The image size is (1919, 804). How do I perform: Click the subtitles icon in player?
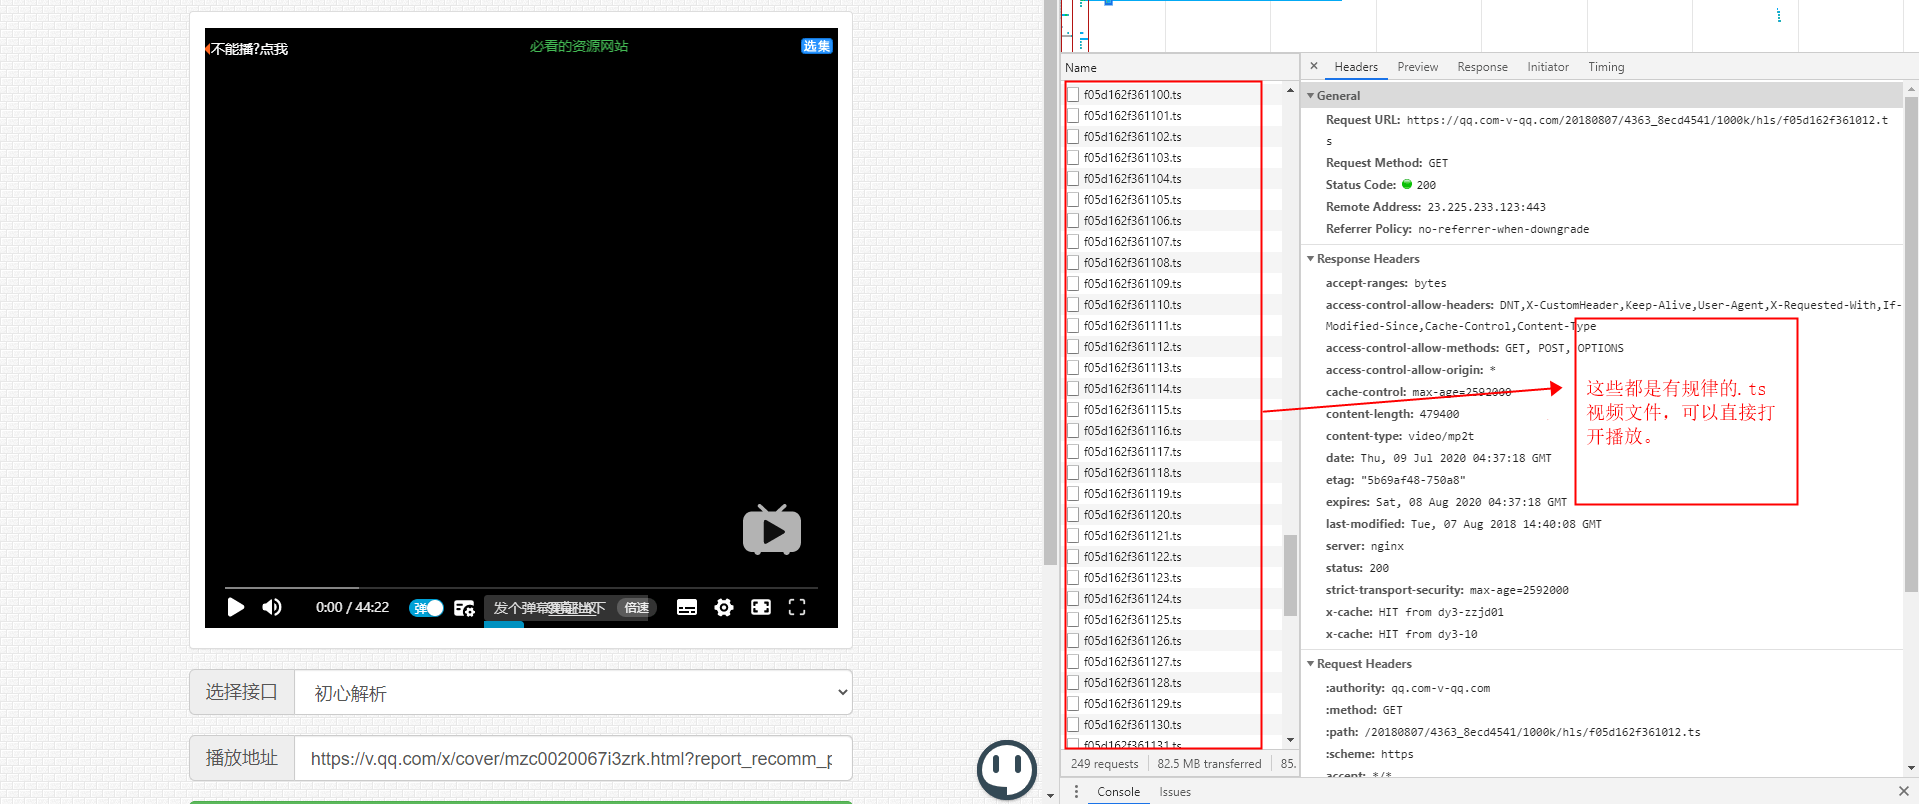687,607
